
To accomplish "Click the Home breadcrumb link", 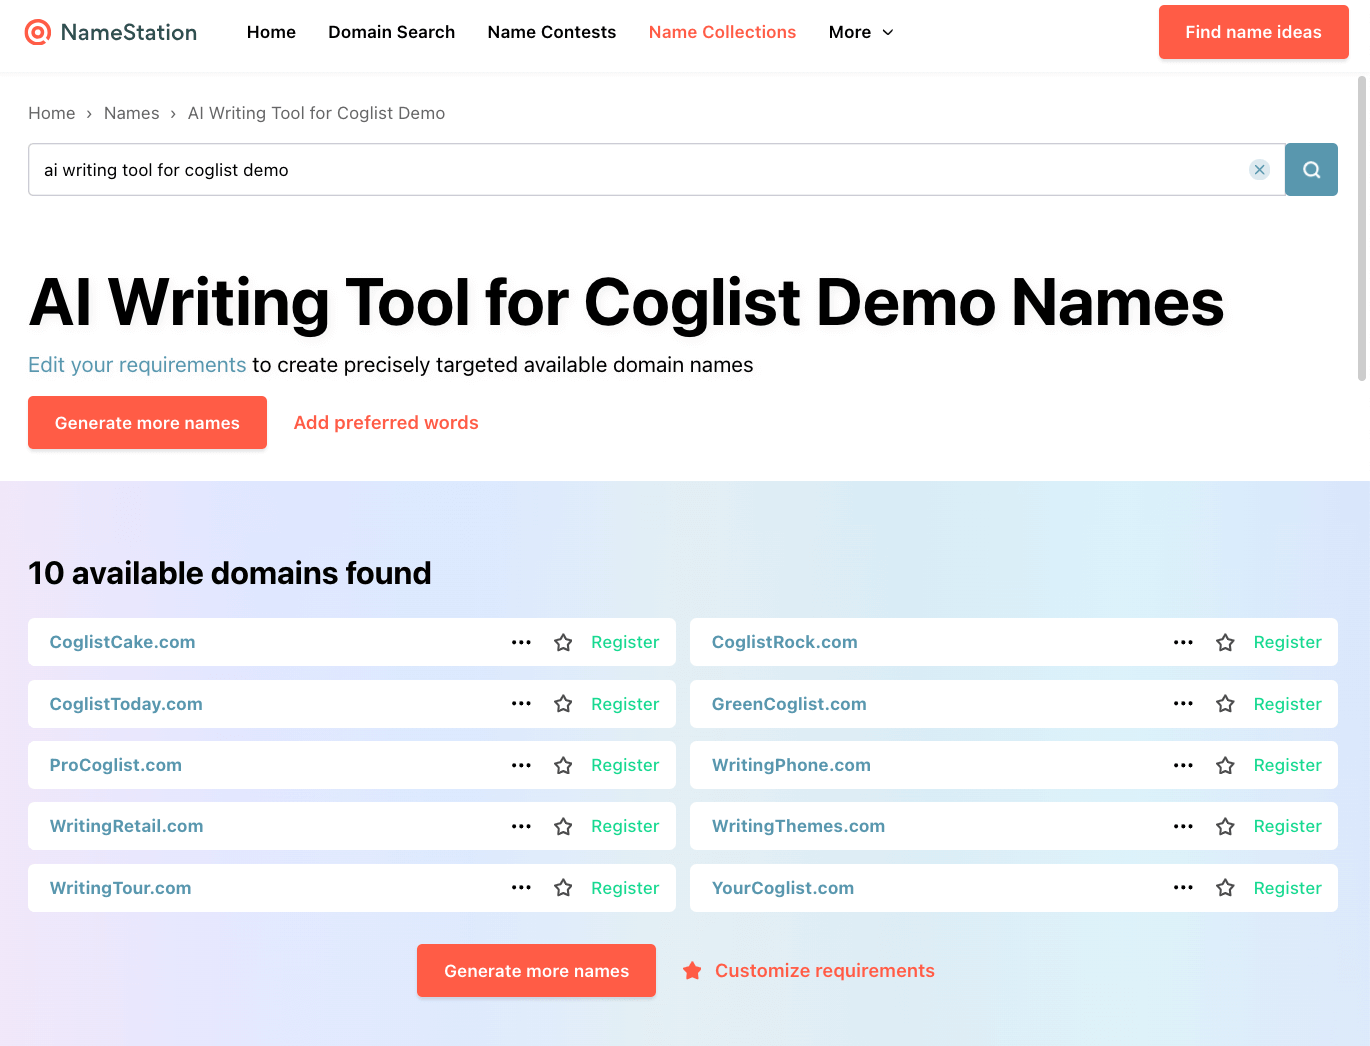I will (52, 113).
